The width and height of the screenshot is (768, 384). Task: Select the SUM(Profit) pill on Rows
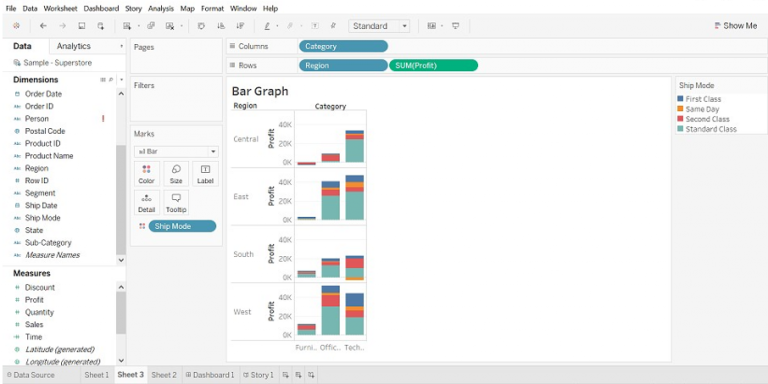433,65
